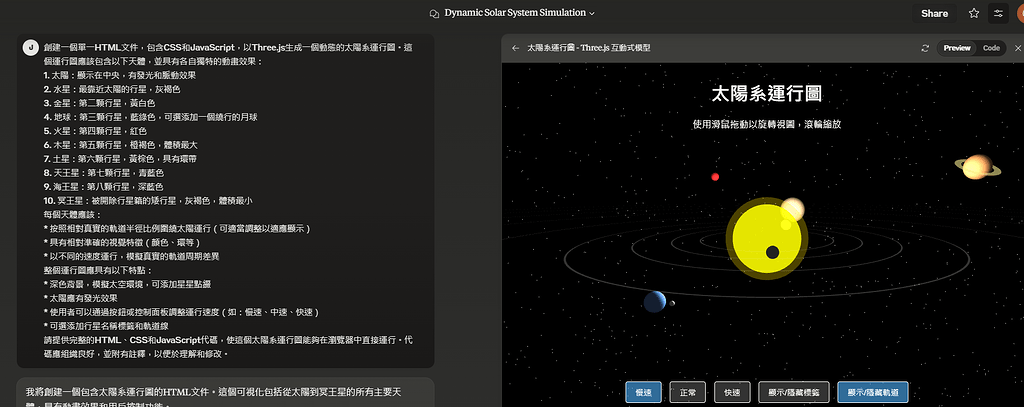Click the artifact title 太陽系運行圖 - Three.js 互動式模型
Viewport: 1024px width, 407px height.
coord(588,48)
